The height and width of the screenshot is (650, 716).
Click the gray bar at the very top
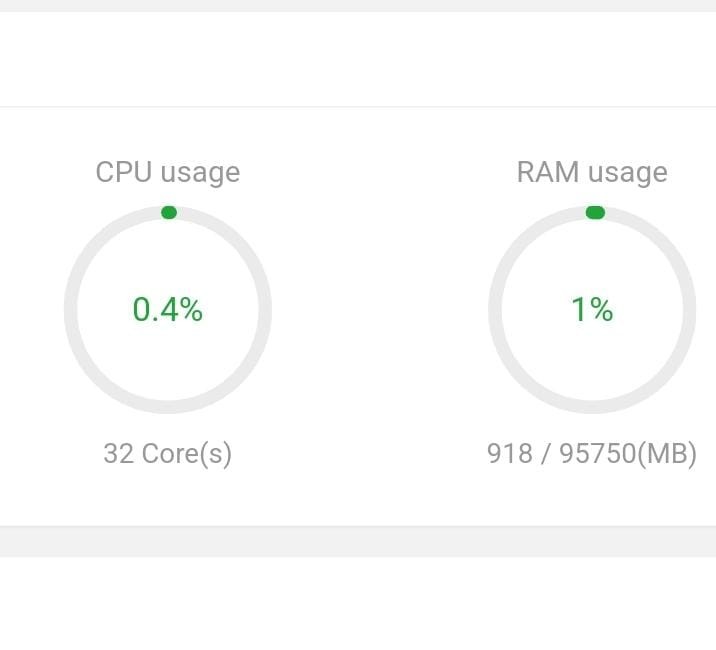(358, 5)
